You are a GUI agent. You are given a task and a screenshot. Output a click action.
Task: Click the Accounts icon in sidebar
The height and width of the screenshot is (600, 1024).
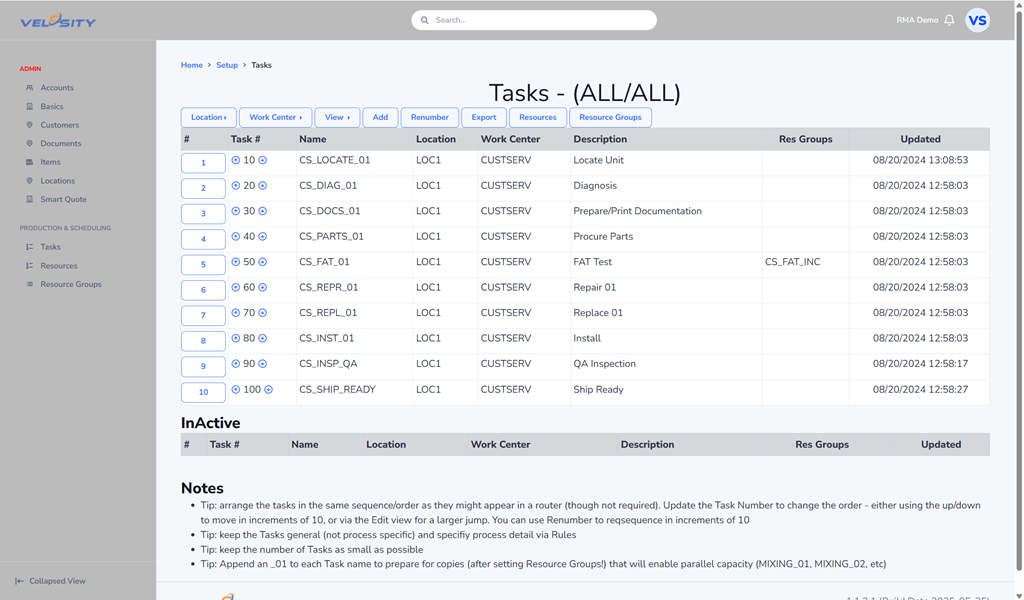[29, 88]
